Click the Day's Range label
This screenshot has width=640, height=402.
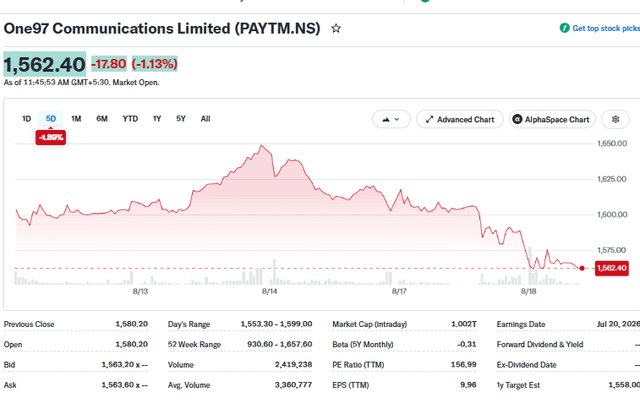(189, 324)
